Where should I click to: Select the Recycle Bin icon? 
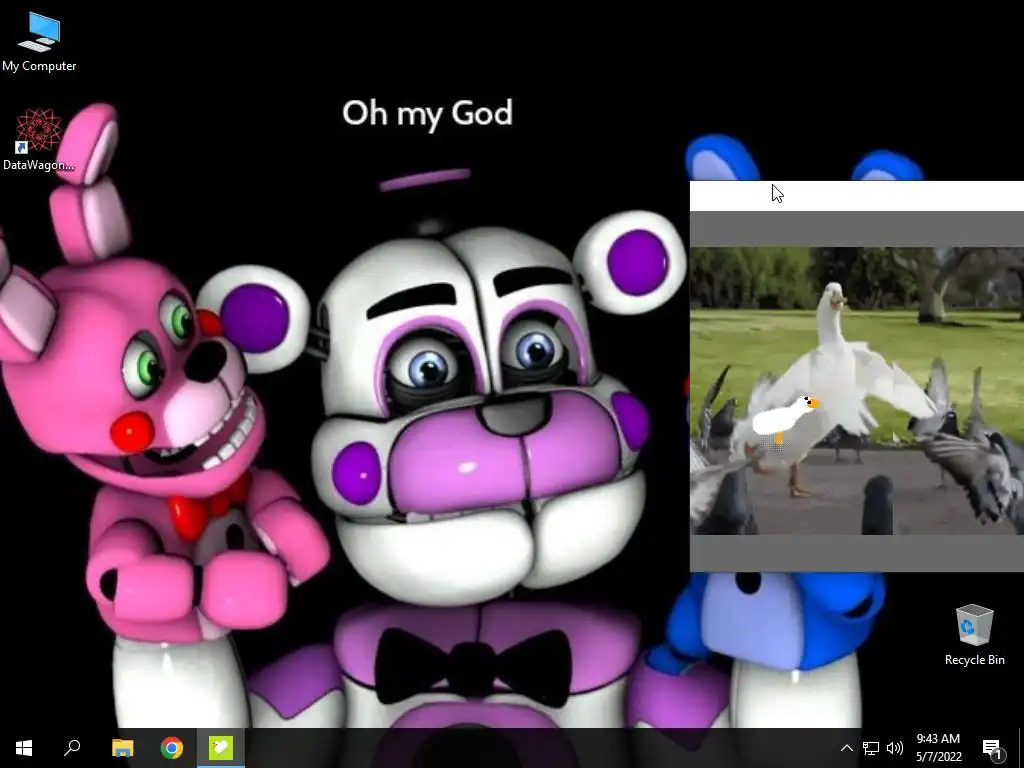point(974,635)
